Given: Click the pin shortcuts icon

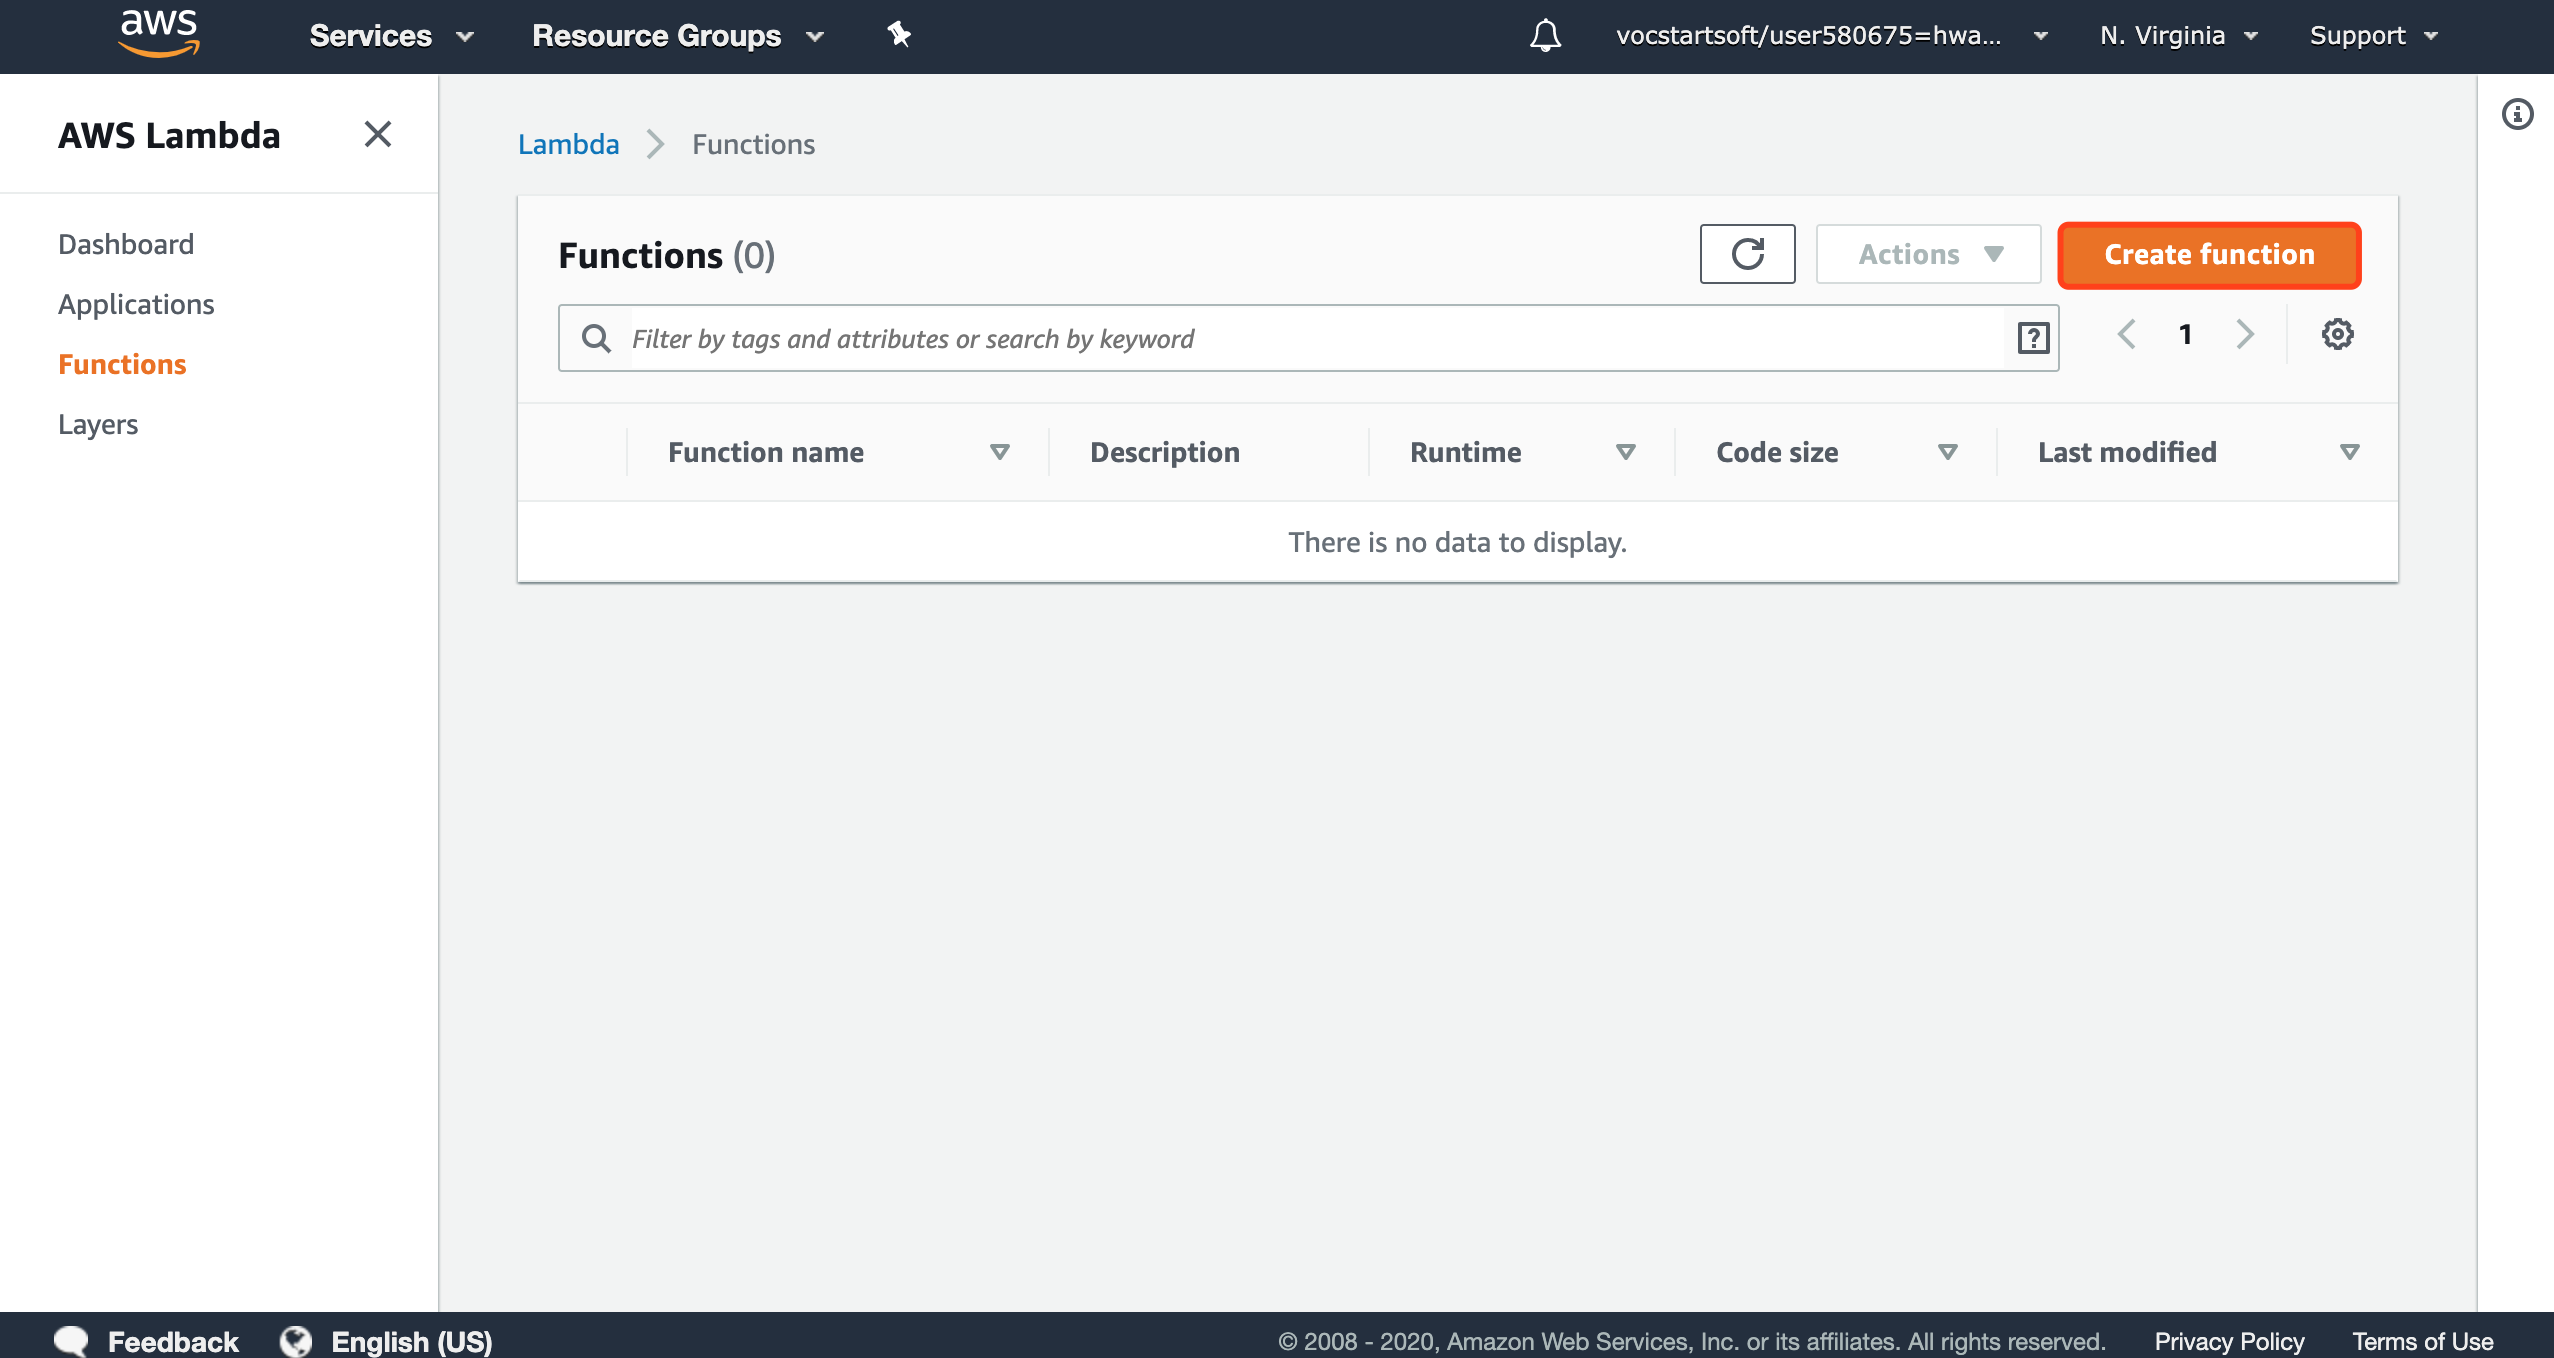Looking at the screenshot, I should [x=898, y=35].
